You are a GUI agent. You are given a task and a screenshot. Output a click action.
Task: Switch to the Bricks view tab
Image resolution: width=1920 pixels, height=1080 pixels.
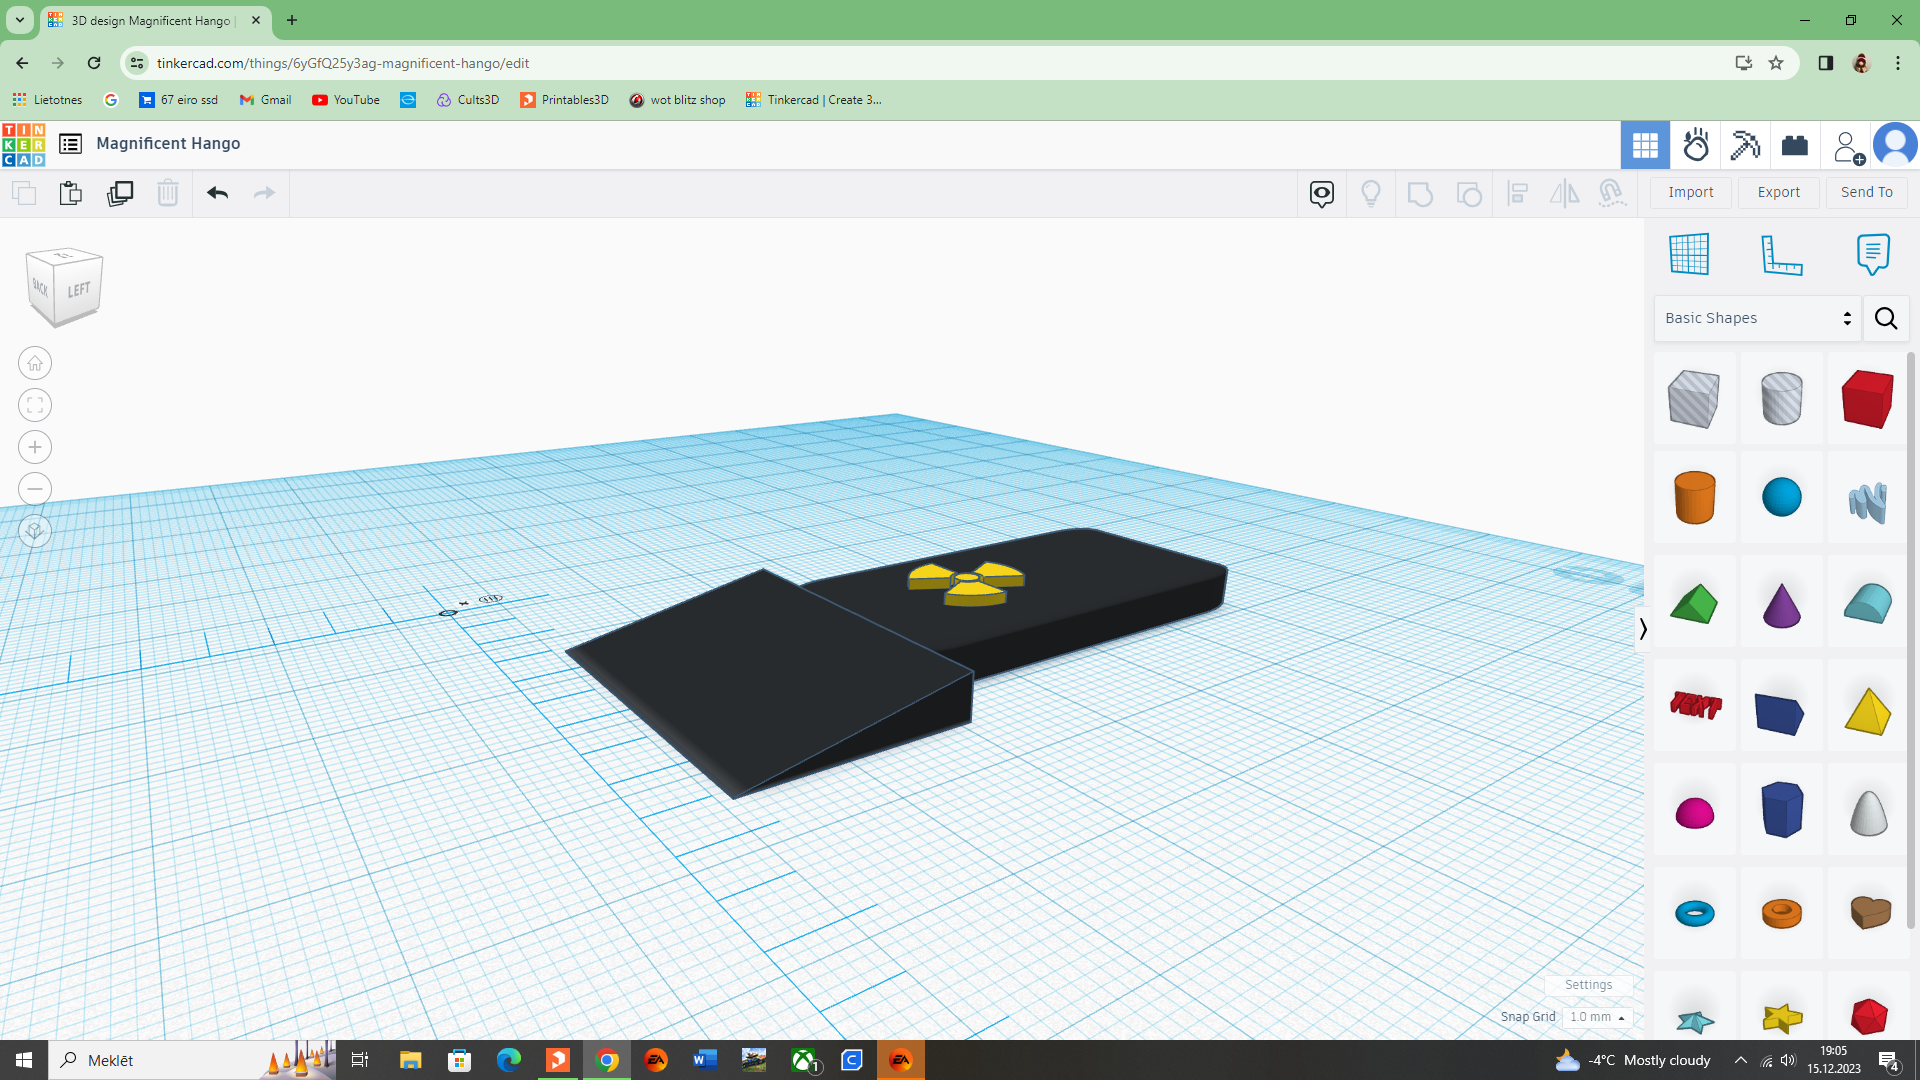click(1795, 146)
